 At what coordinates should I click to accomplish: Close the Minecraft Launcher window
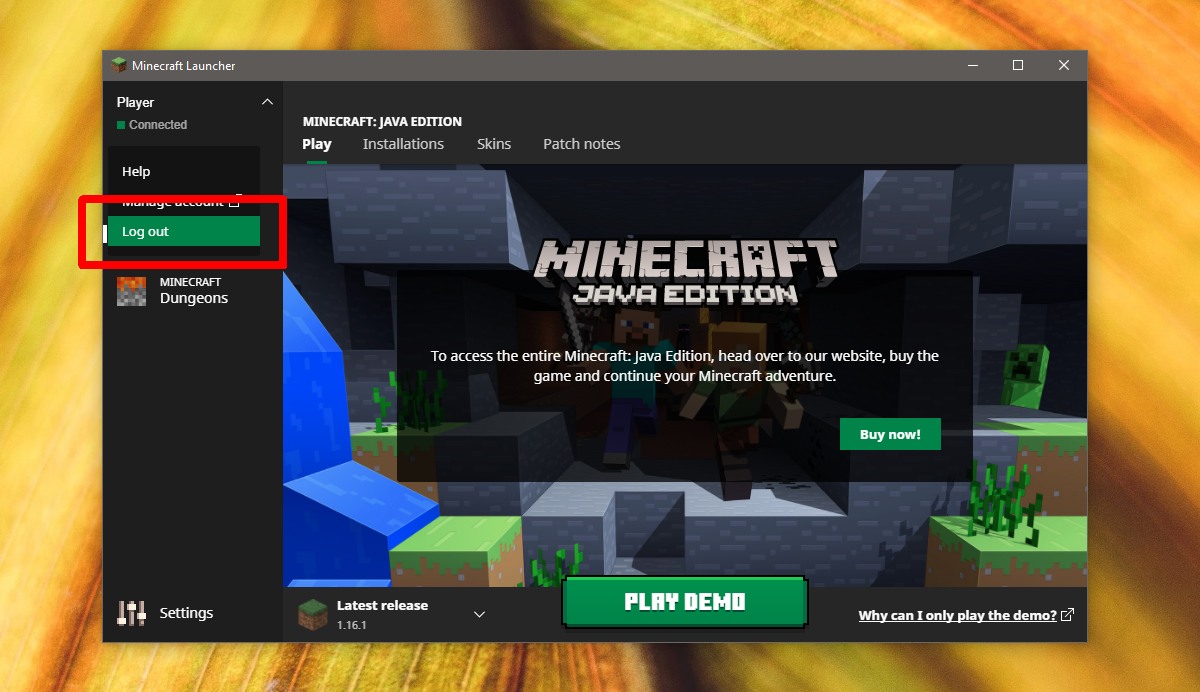point(1064,65)
